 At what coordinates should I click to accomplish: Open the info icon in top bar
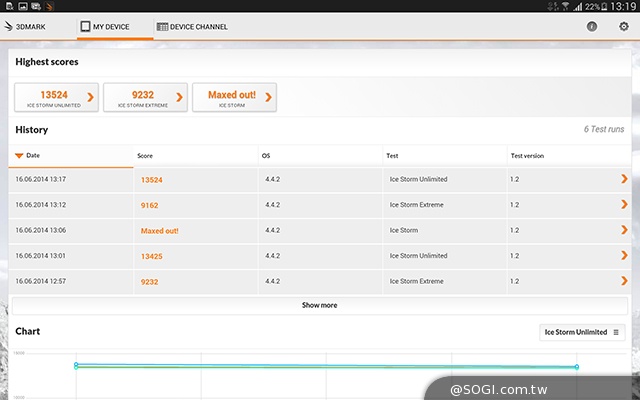click(x=592, y=26)
